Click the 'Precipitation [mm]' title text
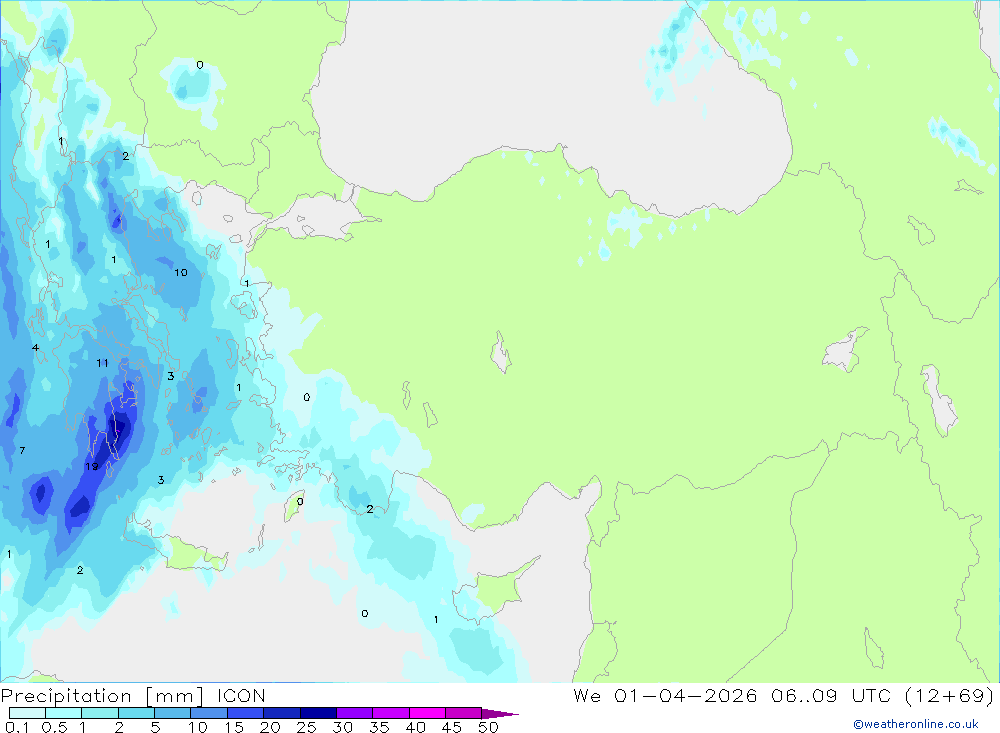The image size is (1000, 733). click(102, 696)
